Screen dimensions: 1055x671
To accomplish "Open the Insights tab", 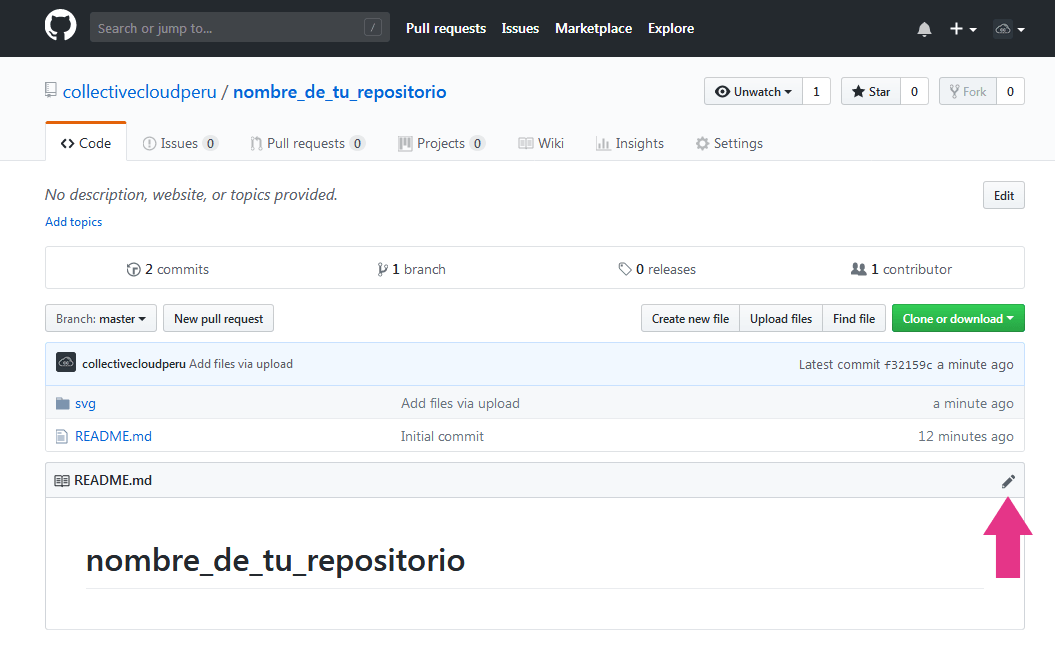I will tap(630, 143).
